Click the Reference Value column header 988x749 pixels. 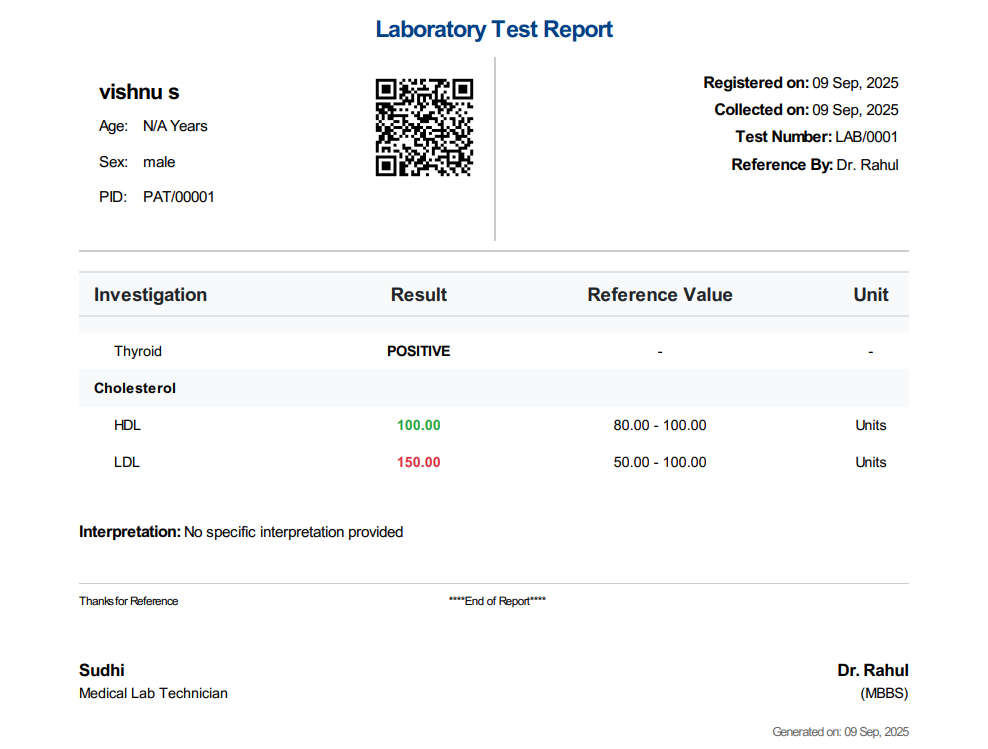point(659,294)
